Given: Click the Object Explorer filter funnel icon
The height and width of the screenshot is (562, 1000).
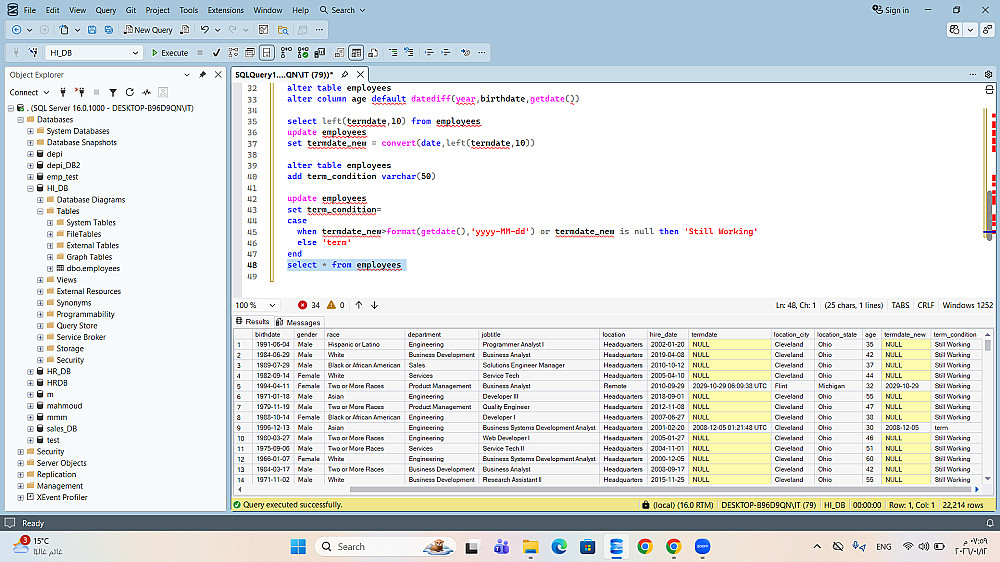Looking at the screenshot, I should (x=114, y=92).
